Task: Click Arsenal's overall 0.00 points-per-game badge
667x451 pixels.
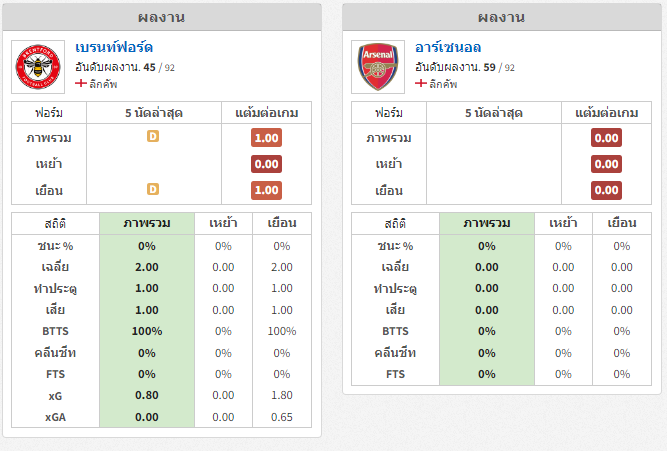Action: 606,138
